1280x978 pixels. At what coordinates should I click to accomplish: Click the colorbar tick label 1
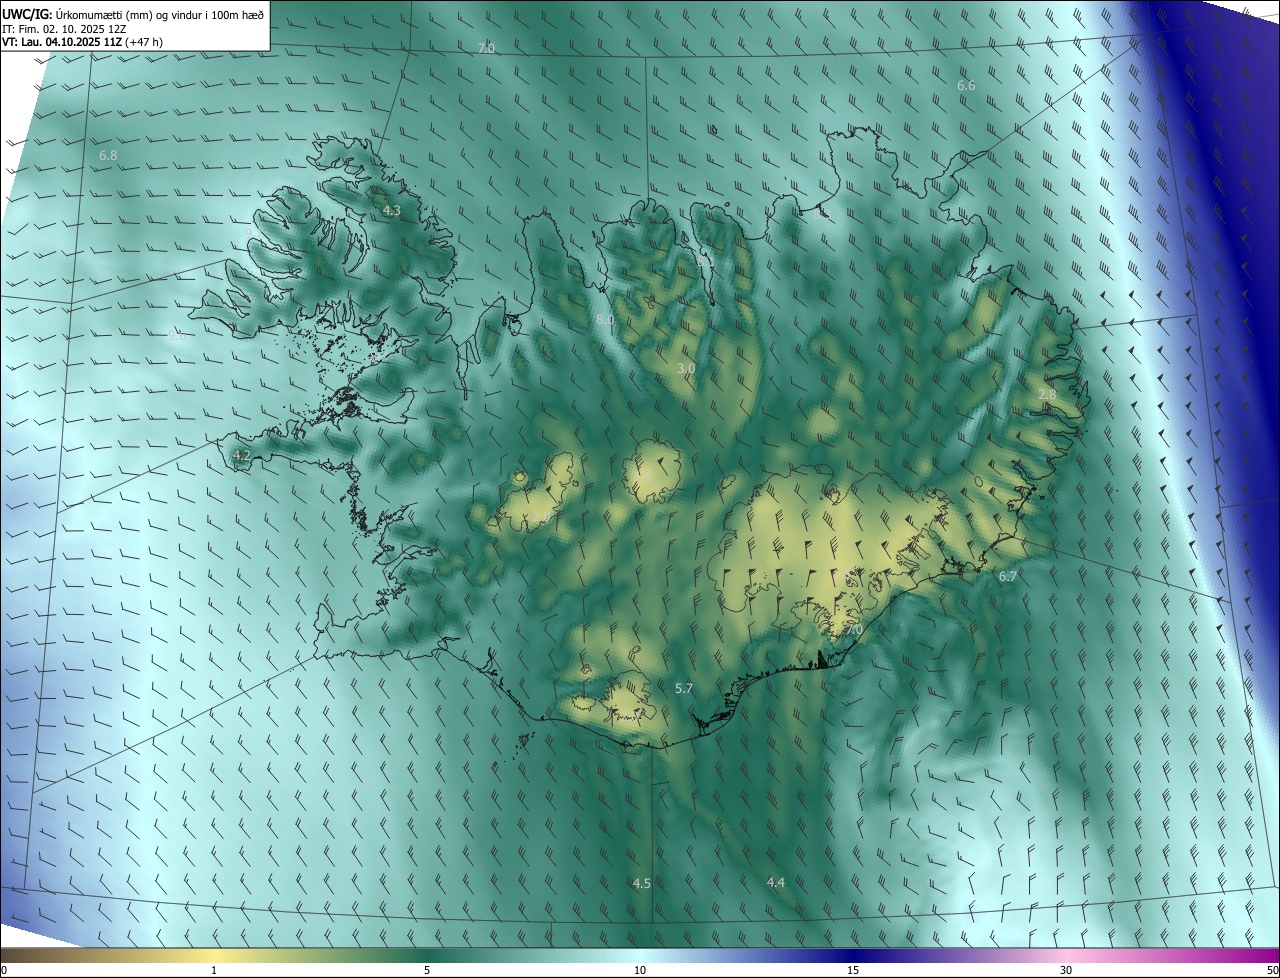point(214,970)
